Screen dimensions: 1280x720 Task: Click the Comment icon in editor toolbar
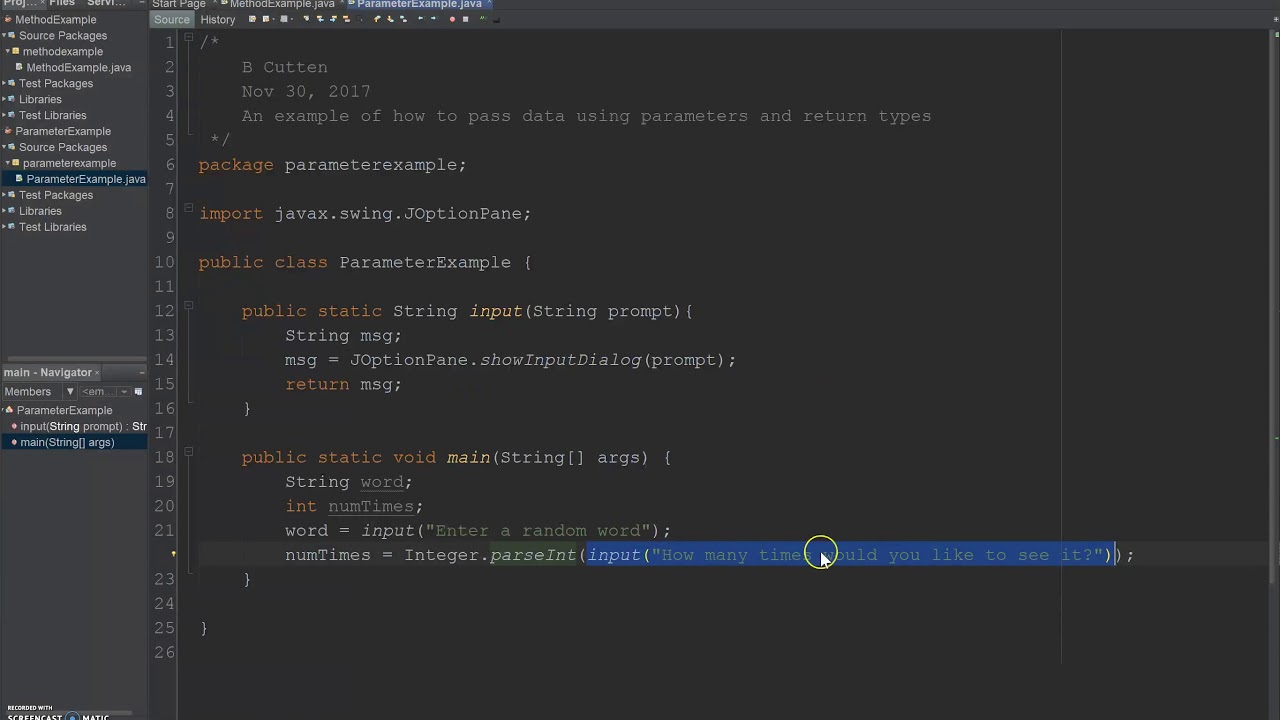click(483, 19)
